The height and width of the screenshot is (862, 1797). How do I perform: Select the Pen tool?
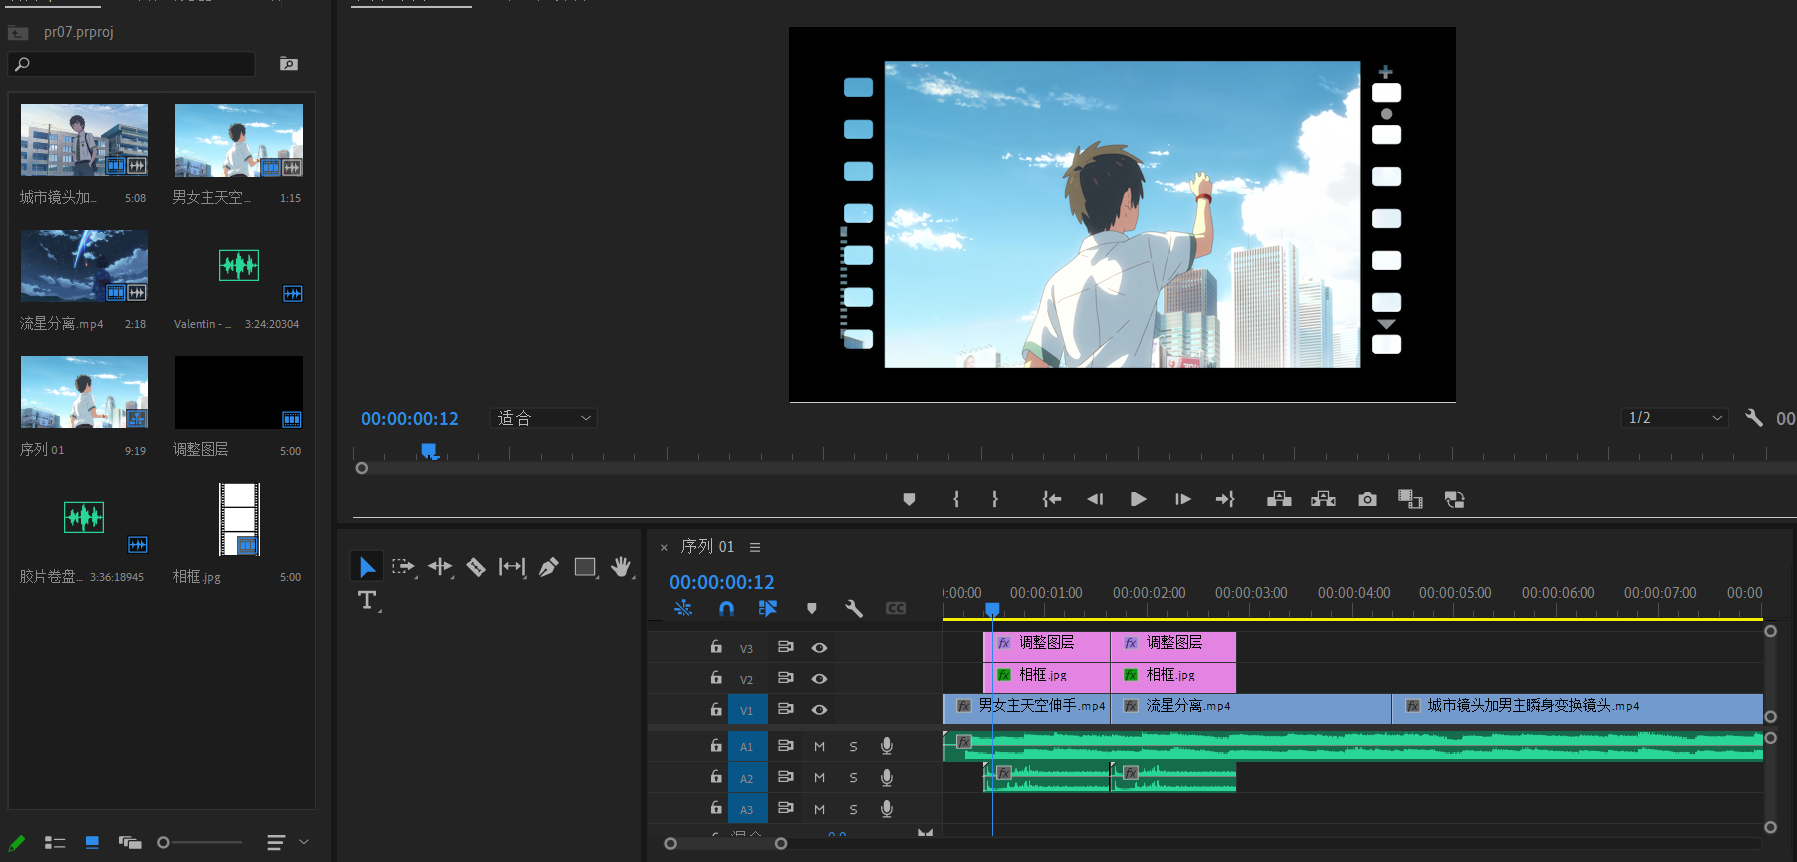pyautogui.click(x=548, y=567)
